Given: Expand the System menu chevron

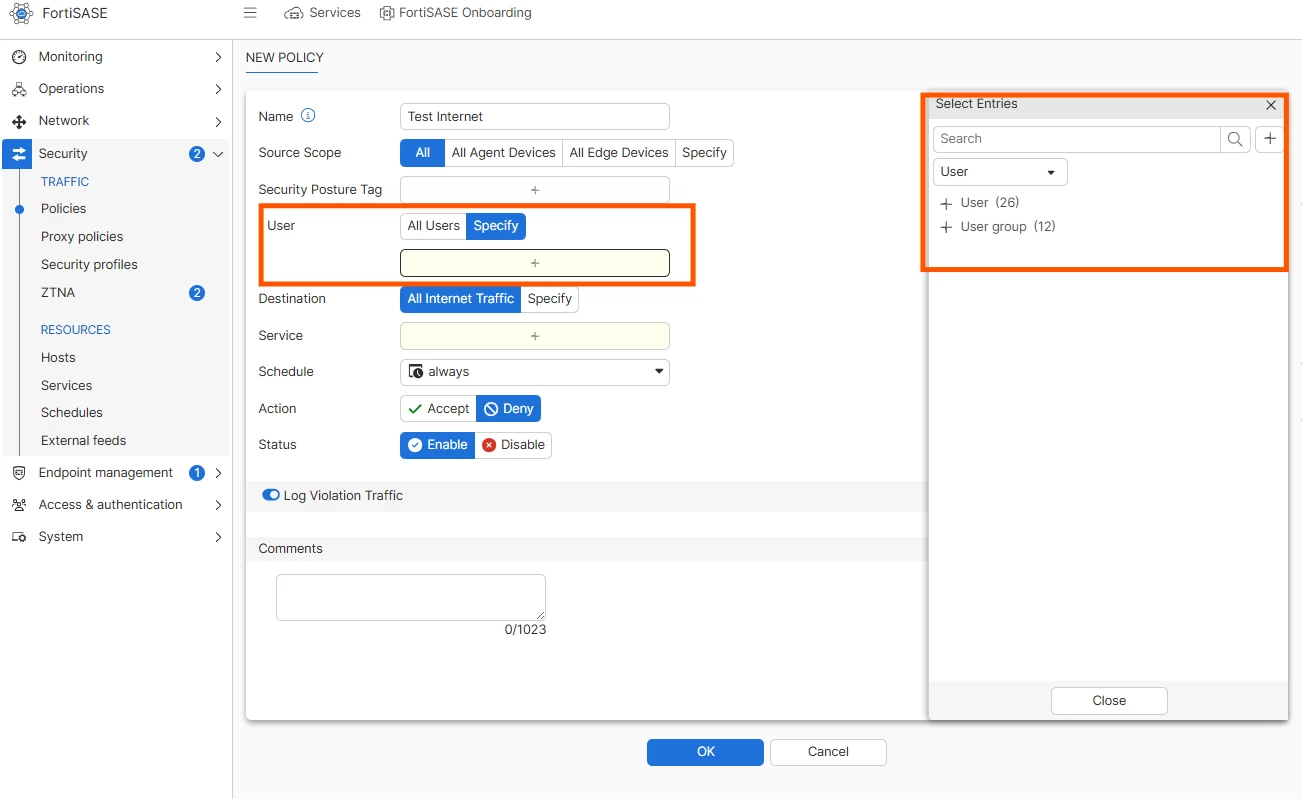Looking at the screenshot, I should click(218, 537).
